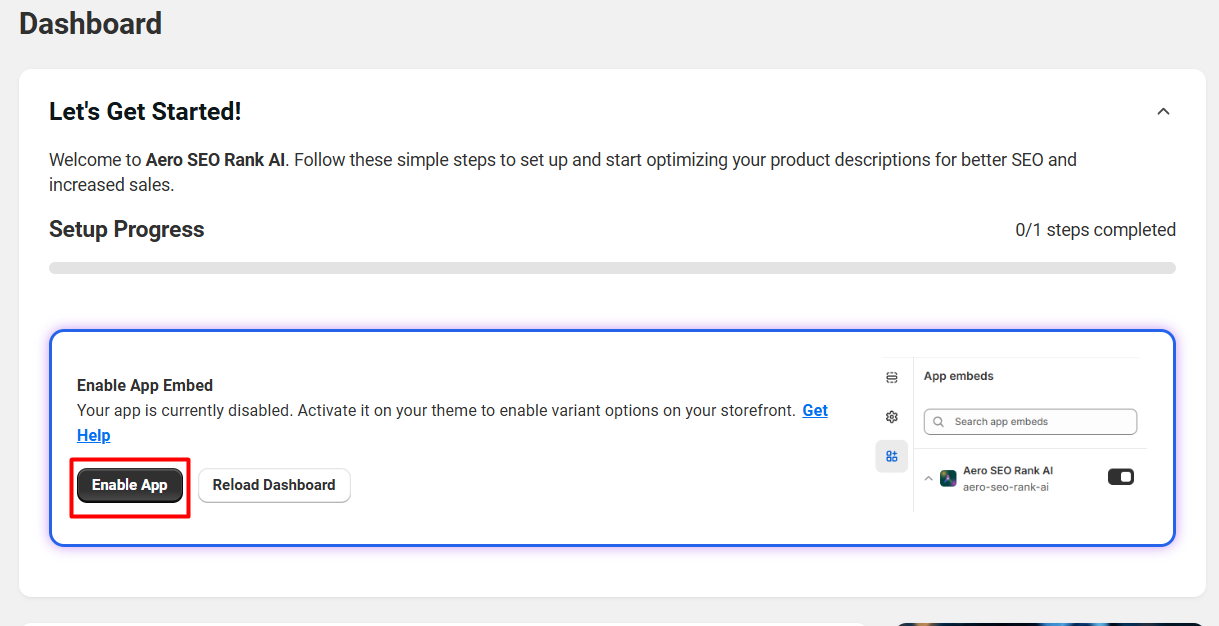Click the Dashboard page title
Viewport: 1219px width, 626px height.
point(91,23)
